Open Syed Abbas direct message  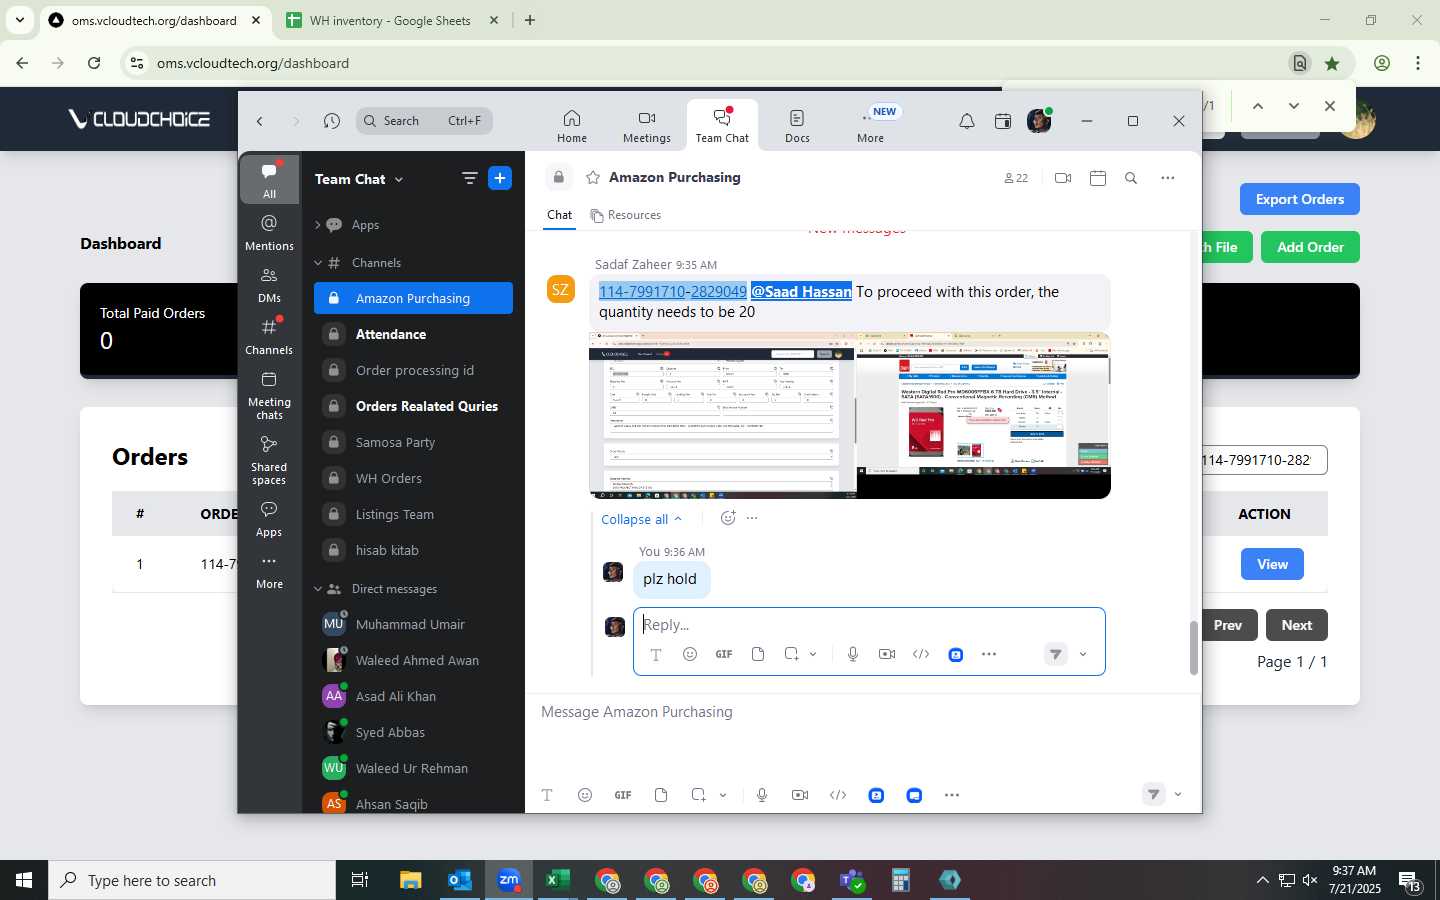pos(413,732)
